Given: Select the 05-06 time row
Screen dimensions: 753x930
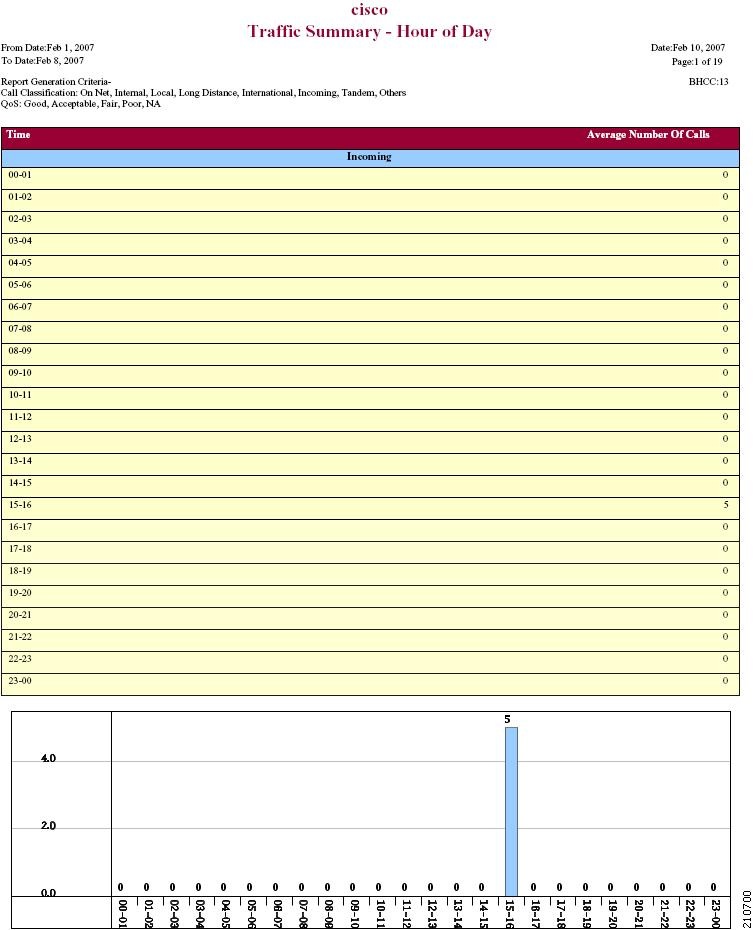Looking at the screenshot, I should coord(370,288).
